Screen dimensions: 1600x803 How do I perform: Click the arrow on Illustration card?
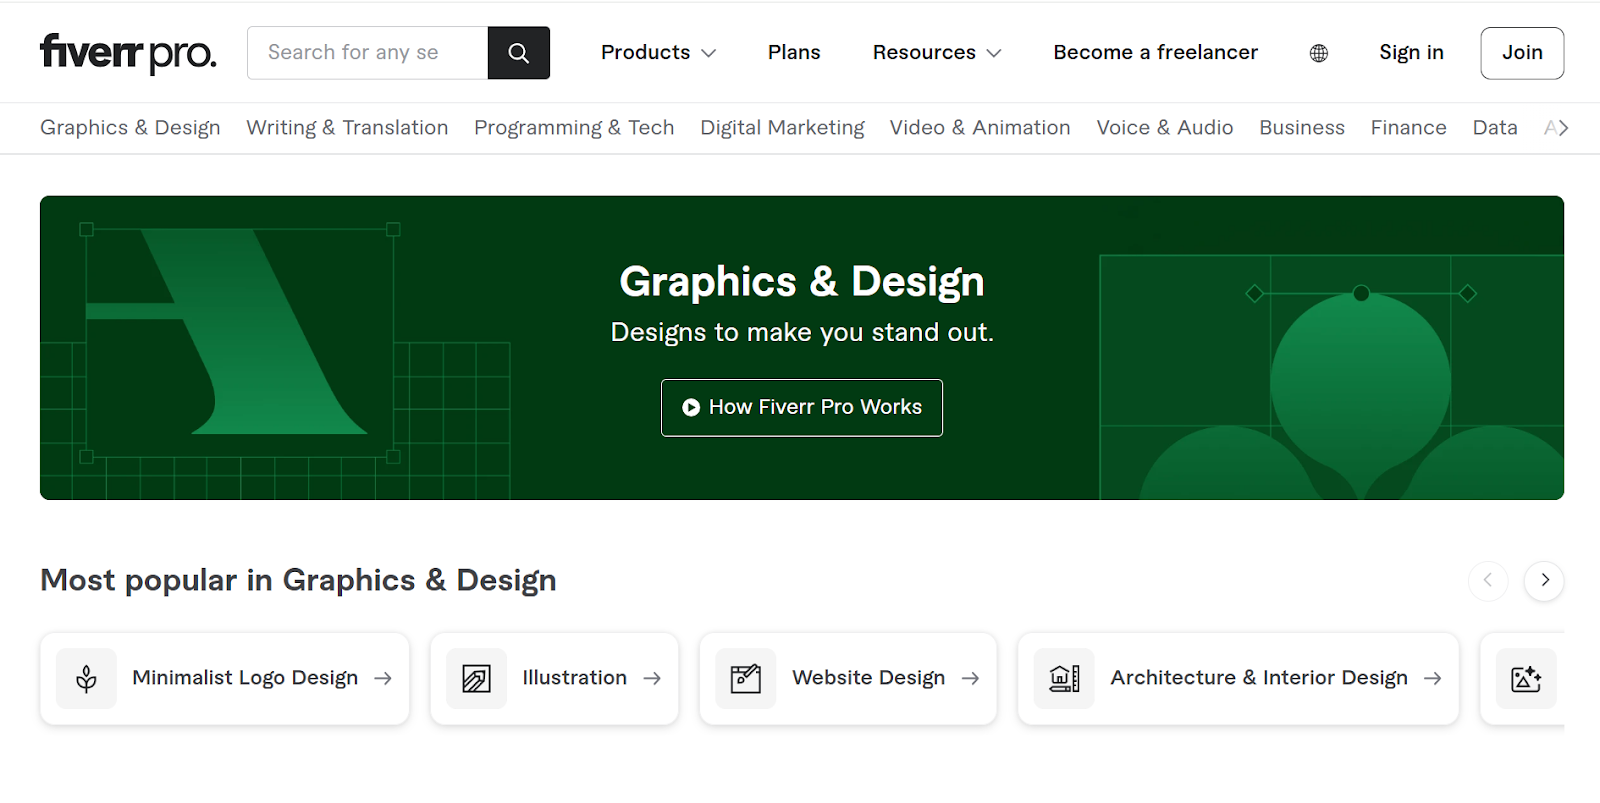(x=652, y=678)
